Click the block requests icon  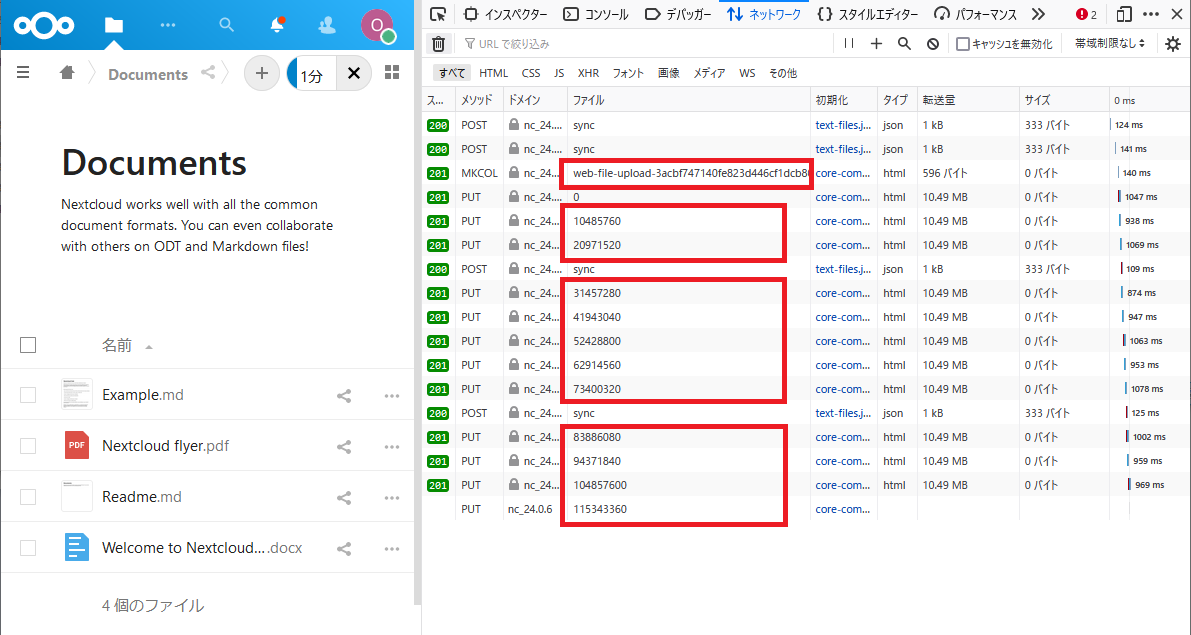[932, 44]
